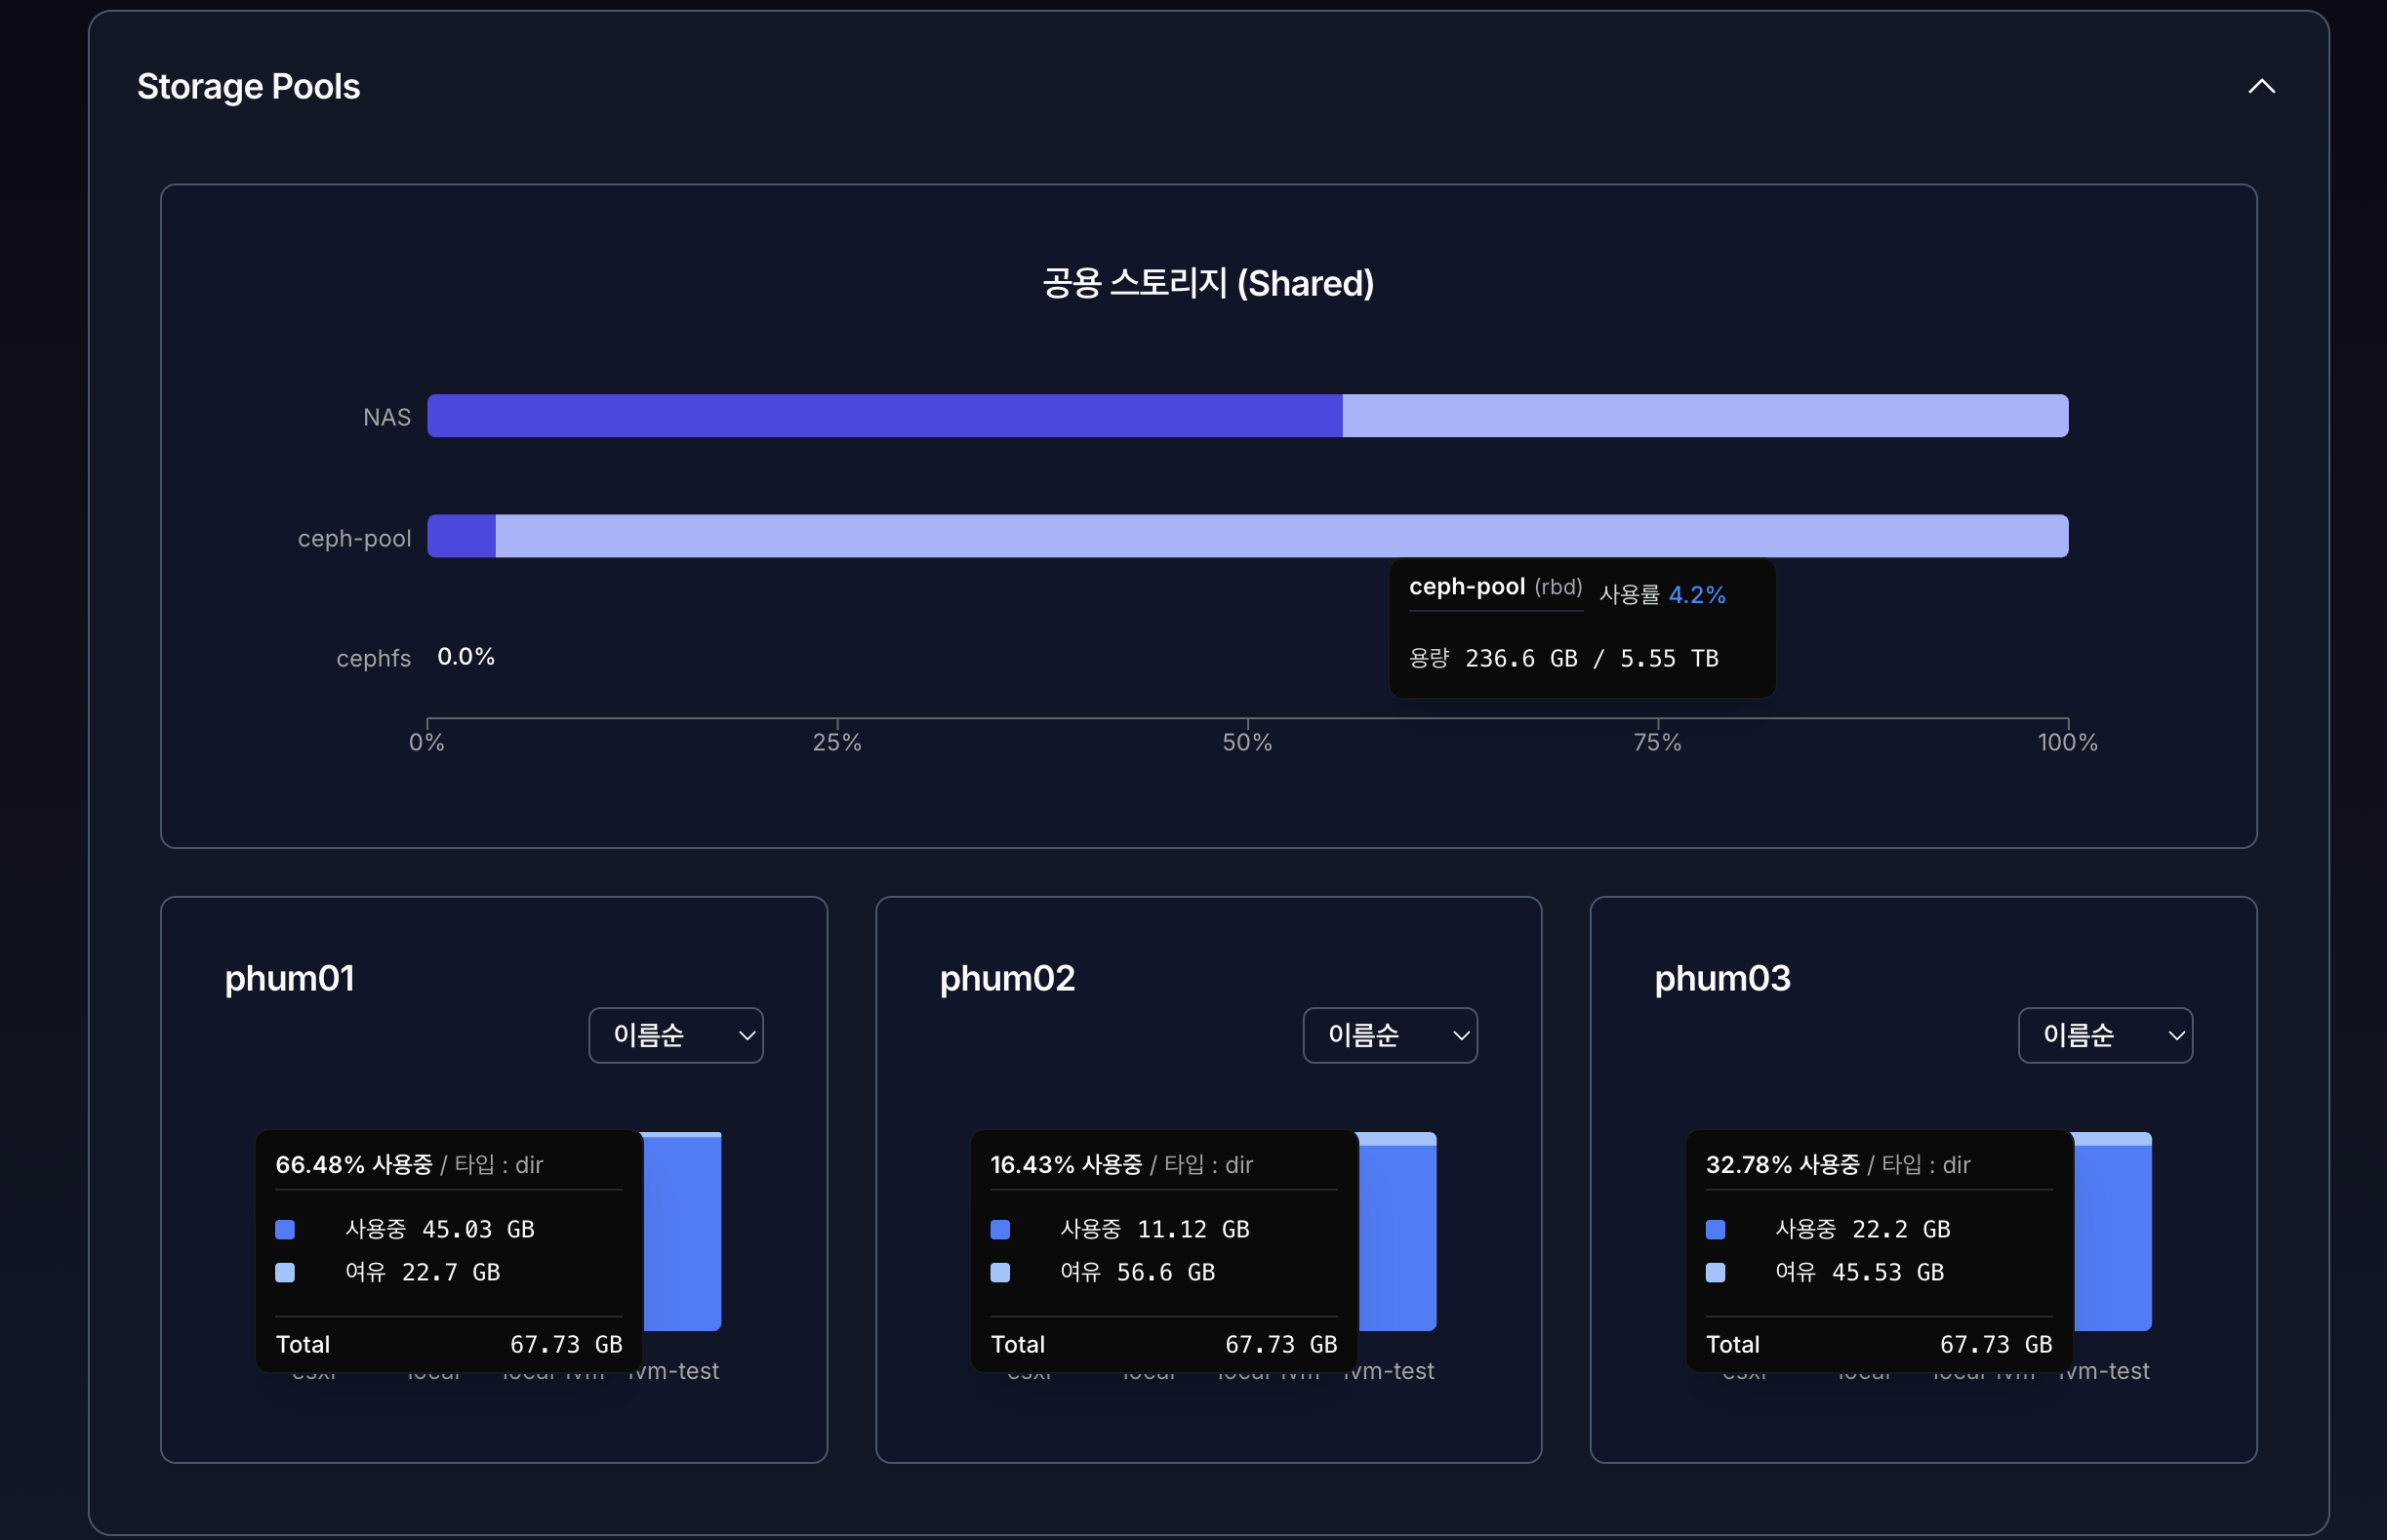Click the dark used segment of NAS bar
Image resolution: width=2387 pixels, height=1540 pixels.
click(884, 416)
